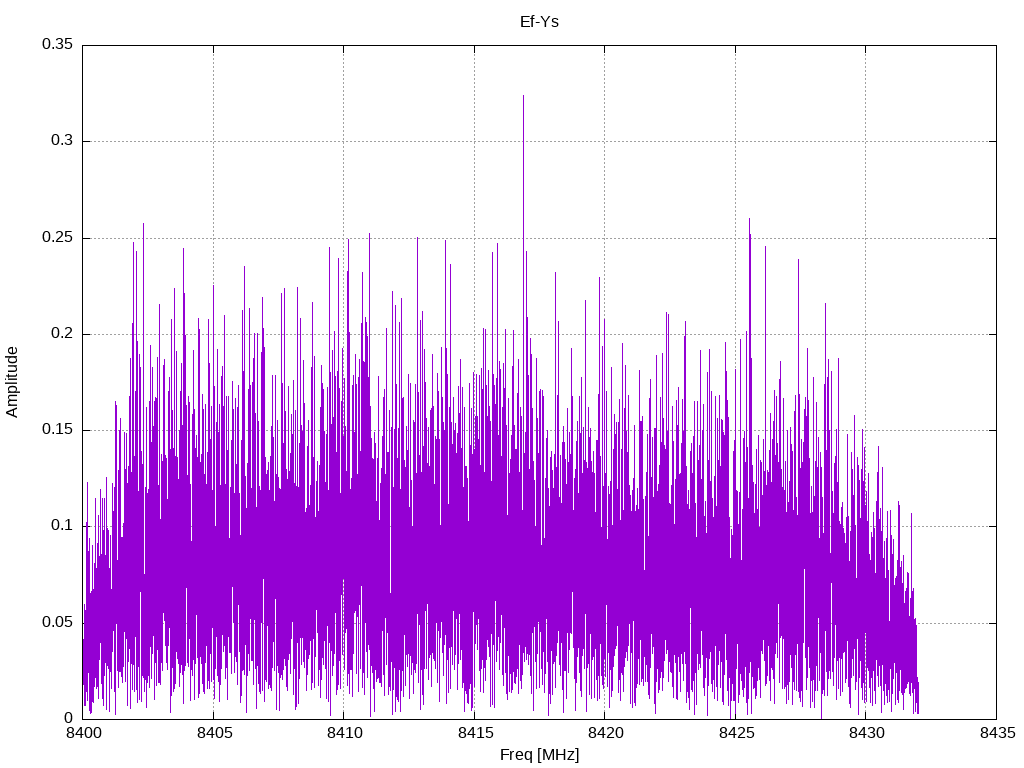Click the plot title "Ef-Ys"
This screenshot has width=1024, height=768.
tap(539, 22)
